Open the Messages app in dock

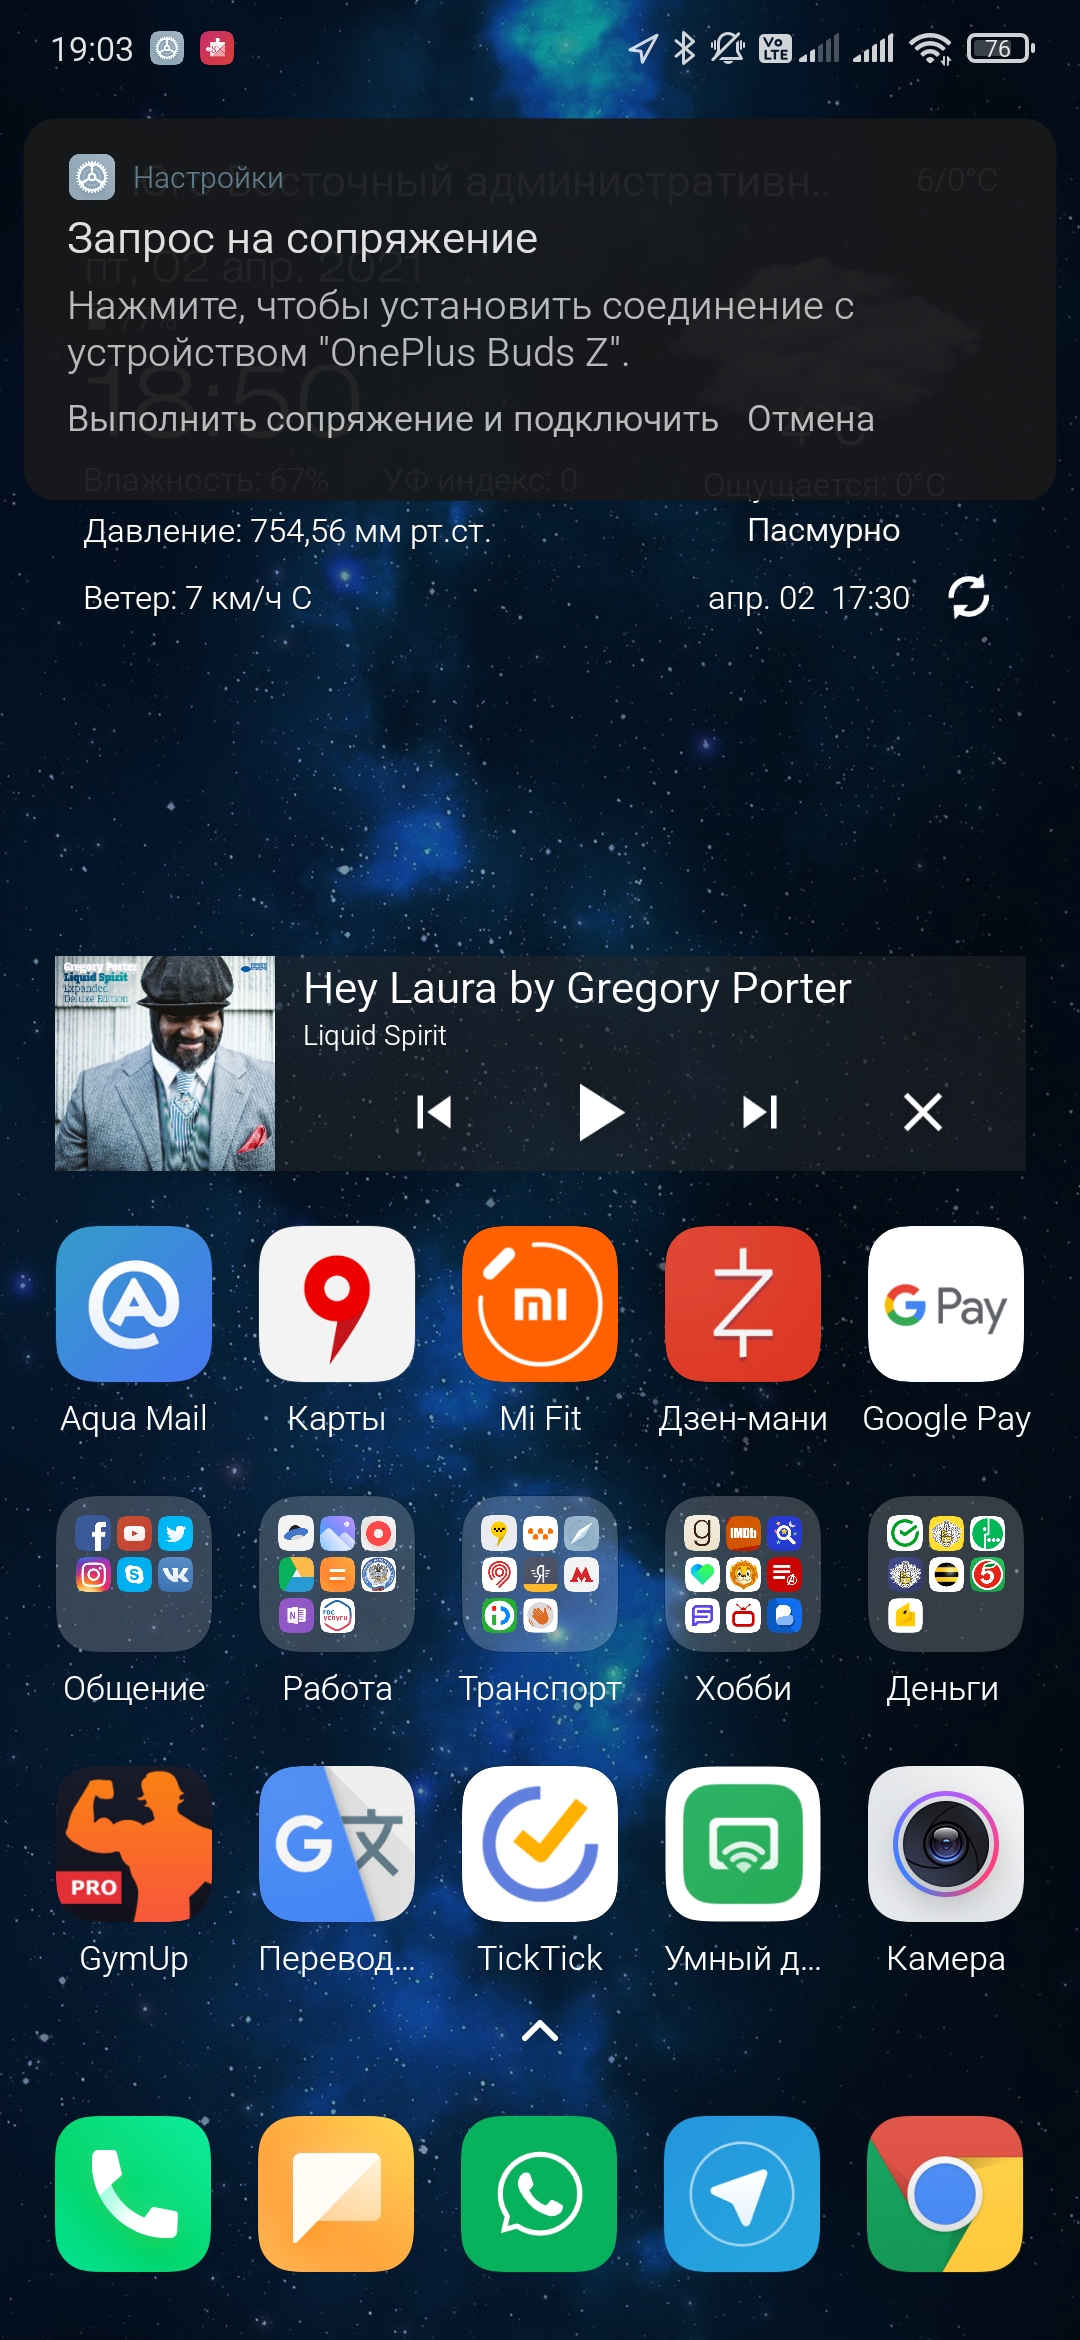337,2194
